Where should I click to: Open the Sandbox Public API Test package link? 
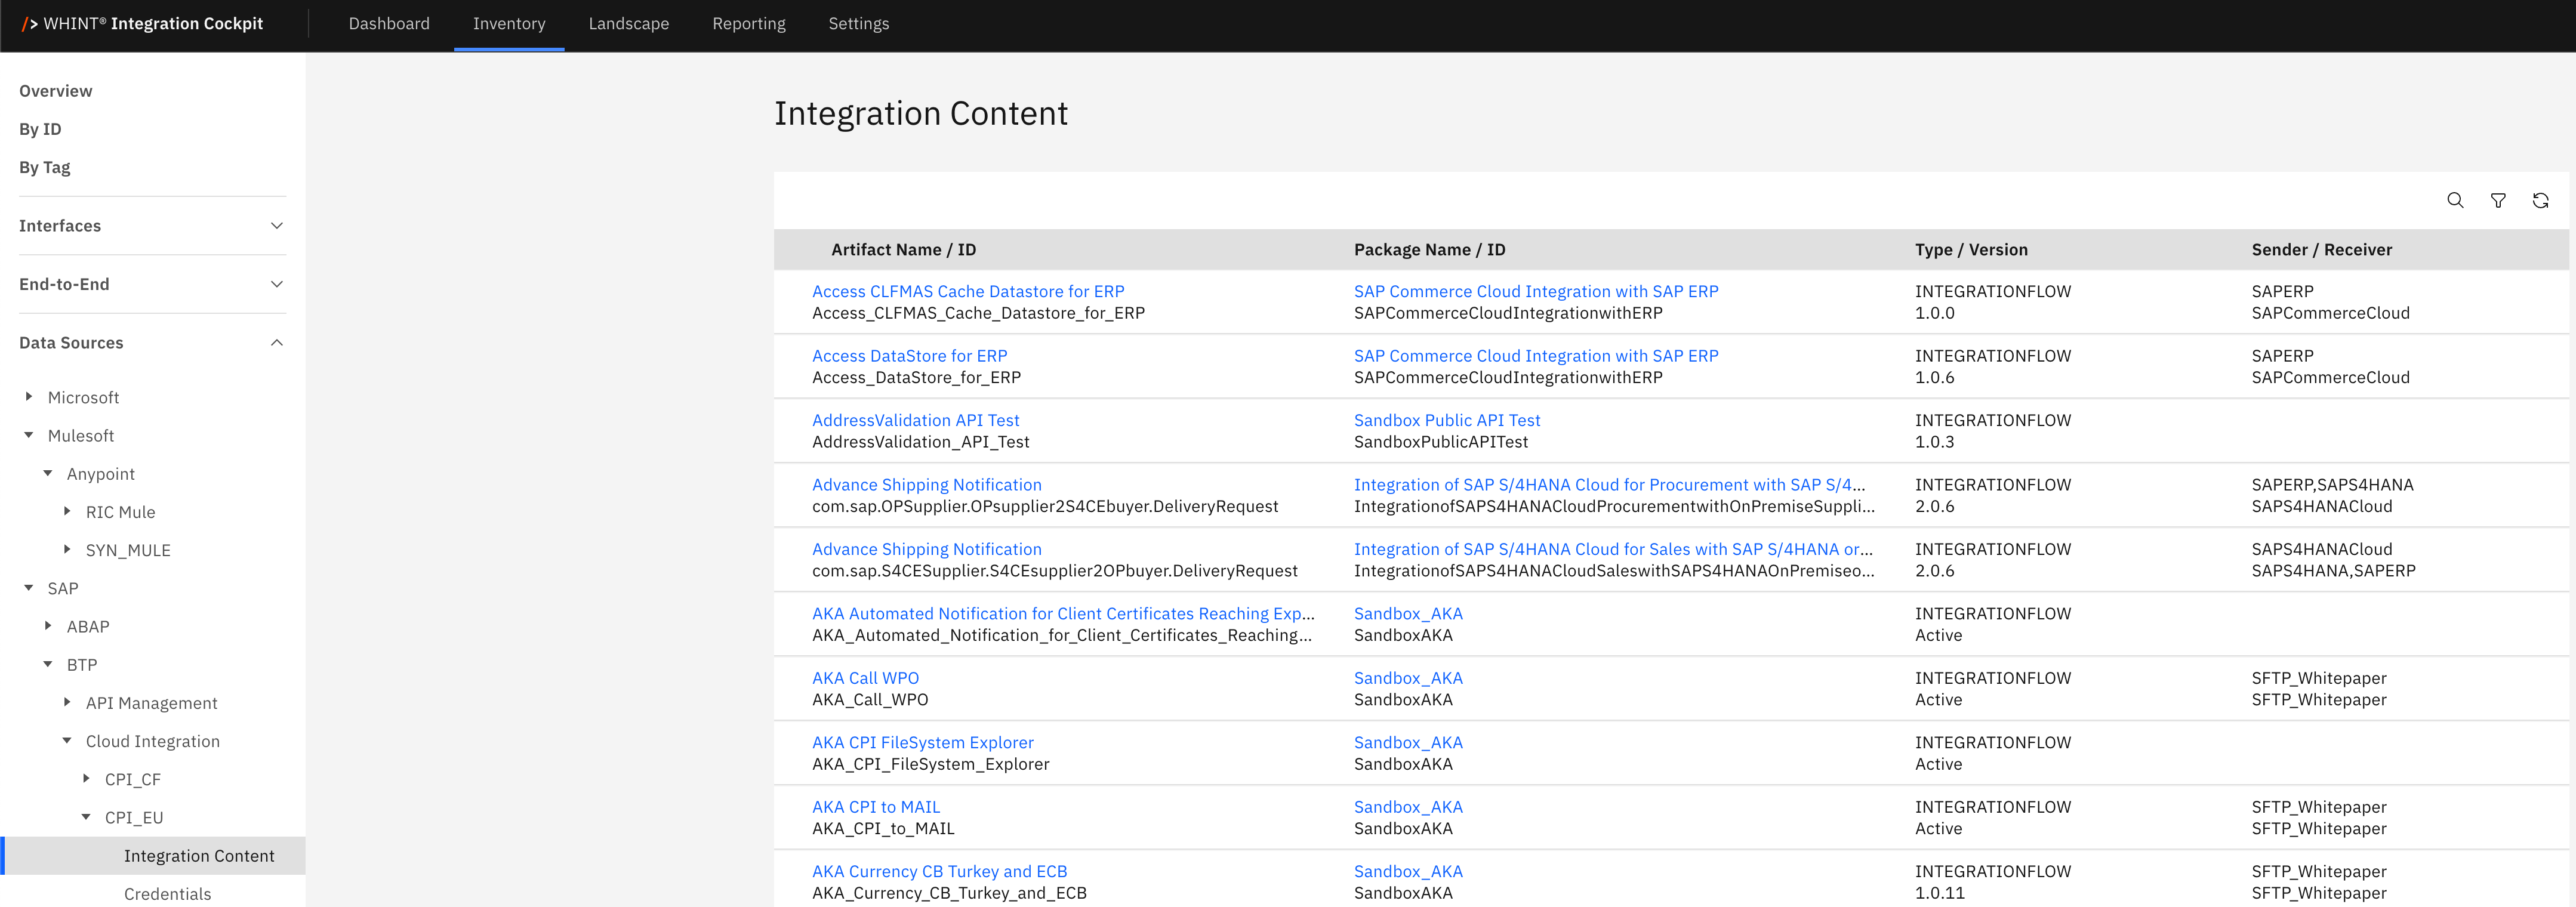click(x=1446, y=420)
